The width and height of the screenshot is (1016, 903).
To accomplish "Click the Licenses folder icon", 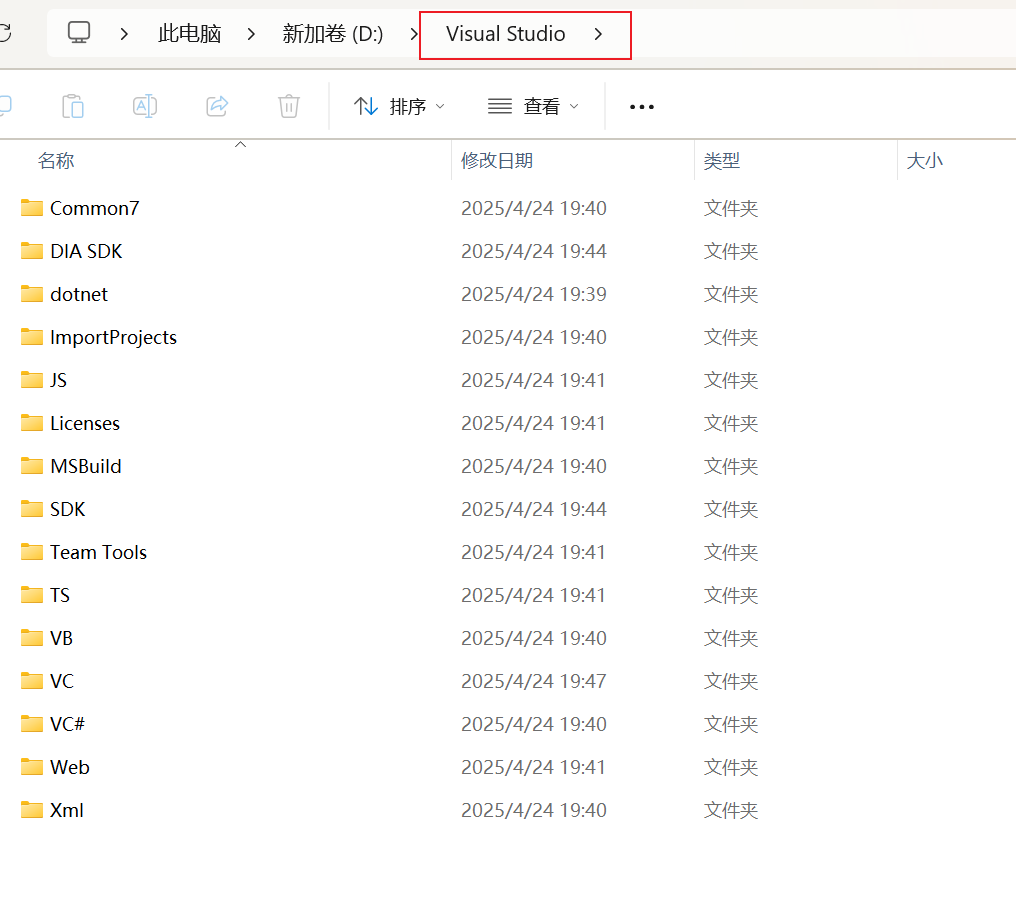I will pyautogui.click(x=32, y=423).
